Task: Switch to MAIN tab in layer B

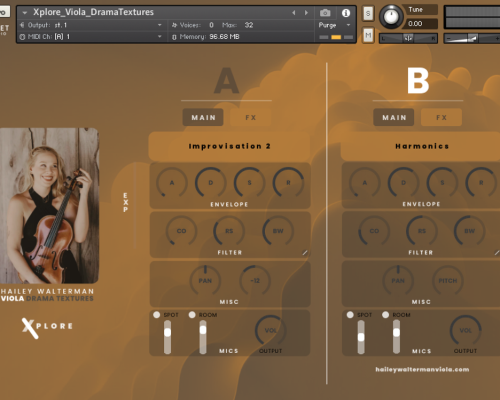Action: click(x=394, y=117)
